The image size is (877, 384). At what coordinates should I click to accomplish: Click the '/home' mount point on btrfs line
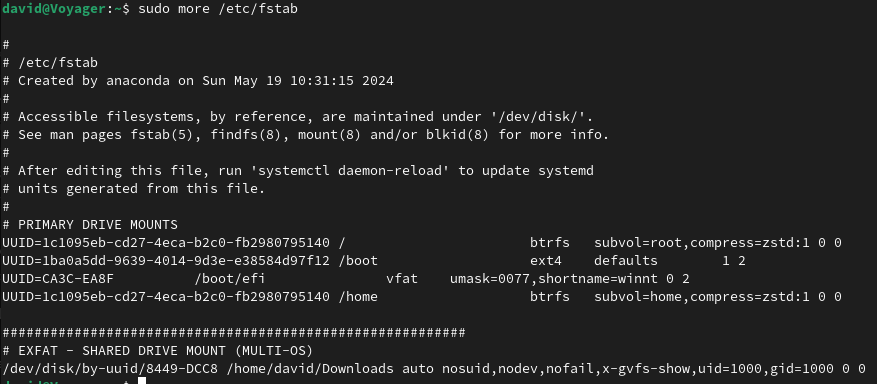358,296
